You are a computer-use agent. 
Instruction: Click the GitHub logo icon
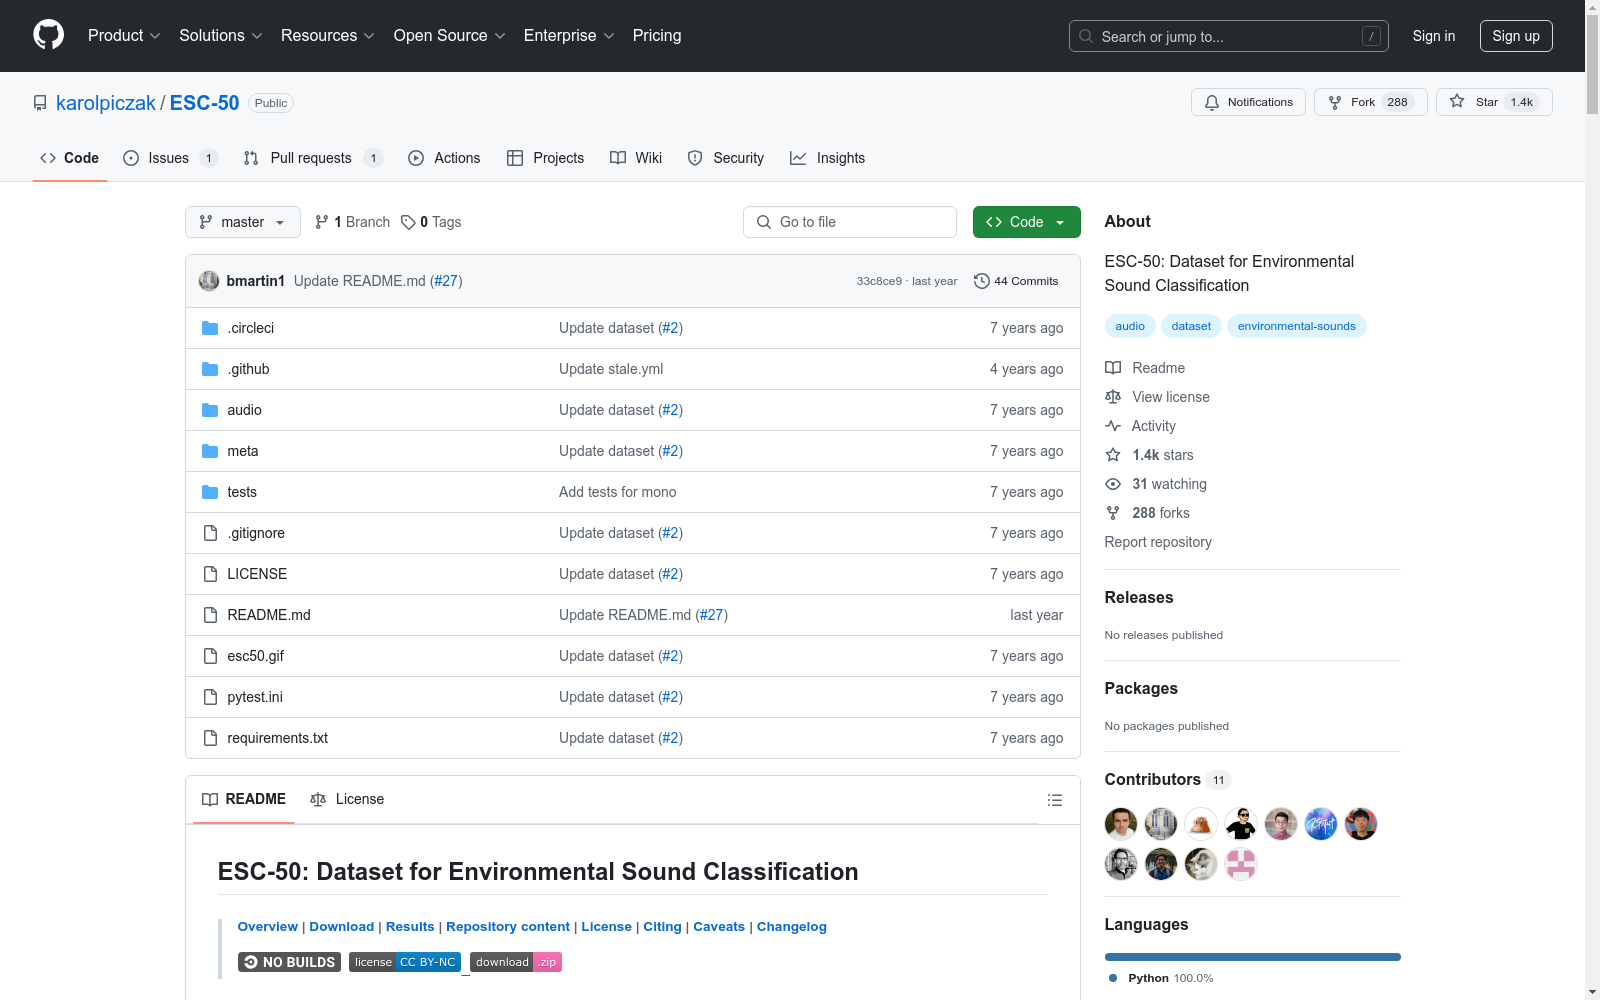pyautogui.click(x=48, y=35)
